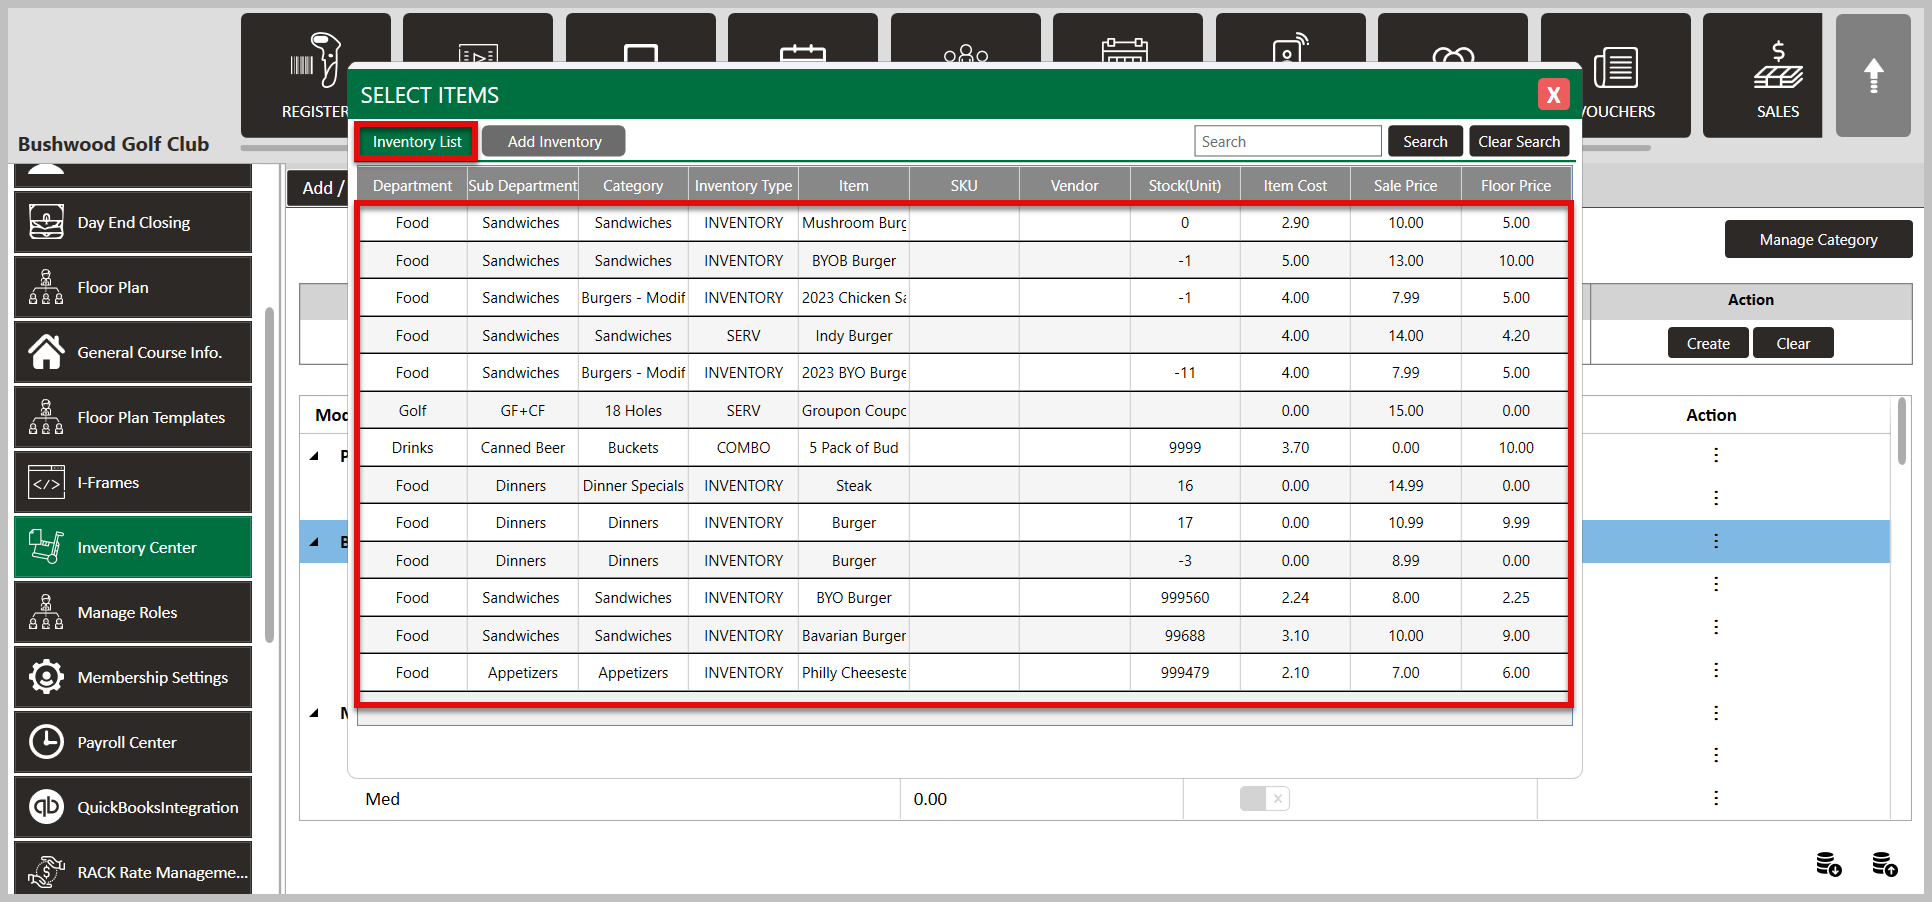Click the Burger row with stock -3
This screenshot has height=902, width=1932.
[x=963, y=561]
